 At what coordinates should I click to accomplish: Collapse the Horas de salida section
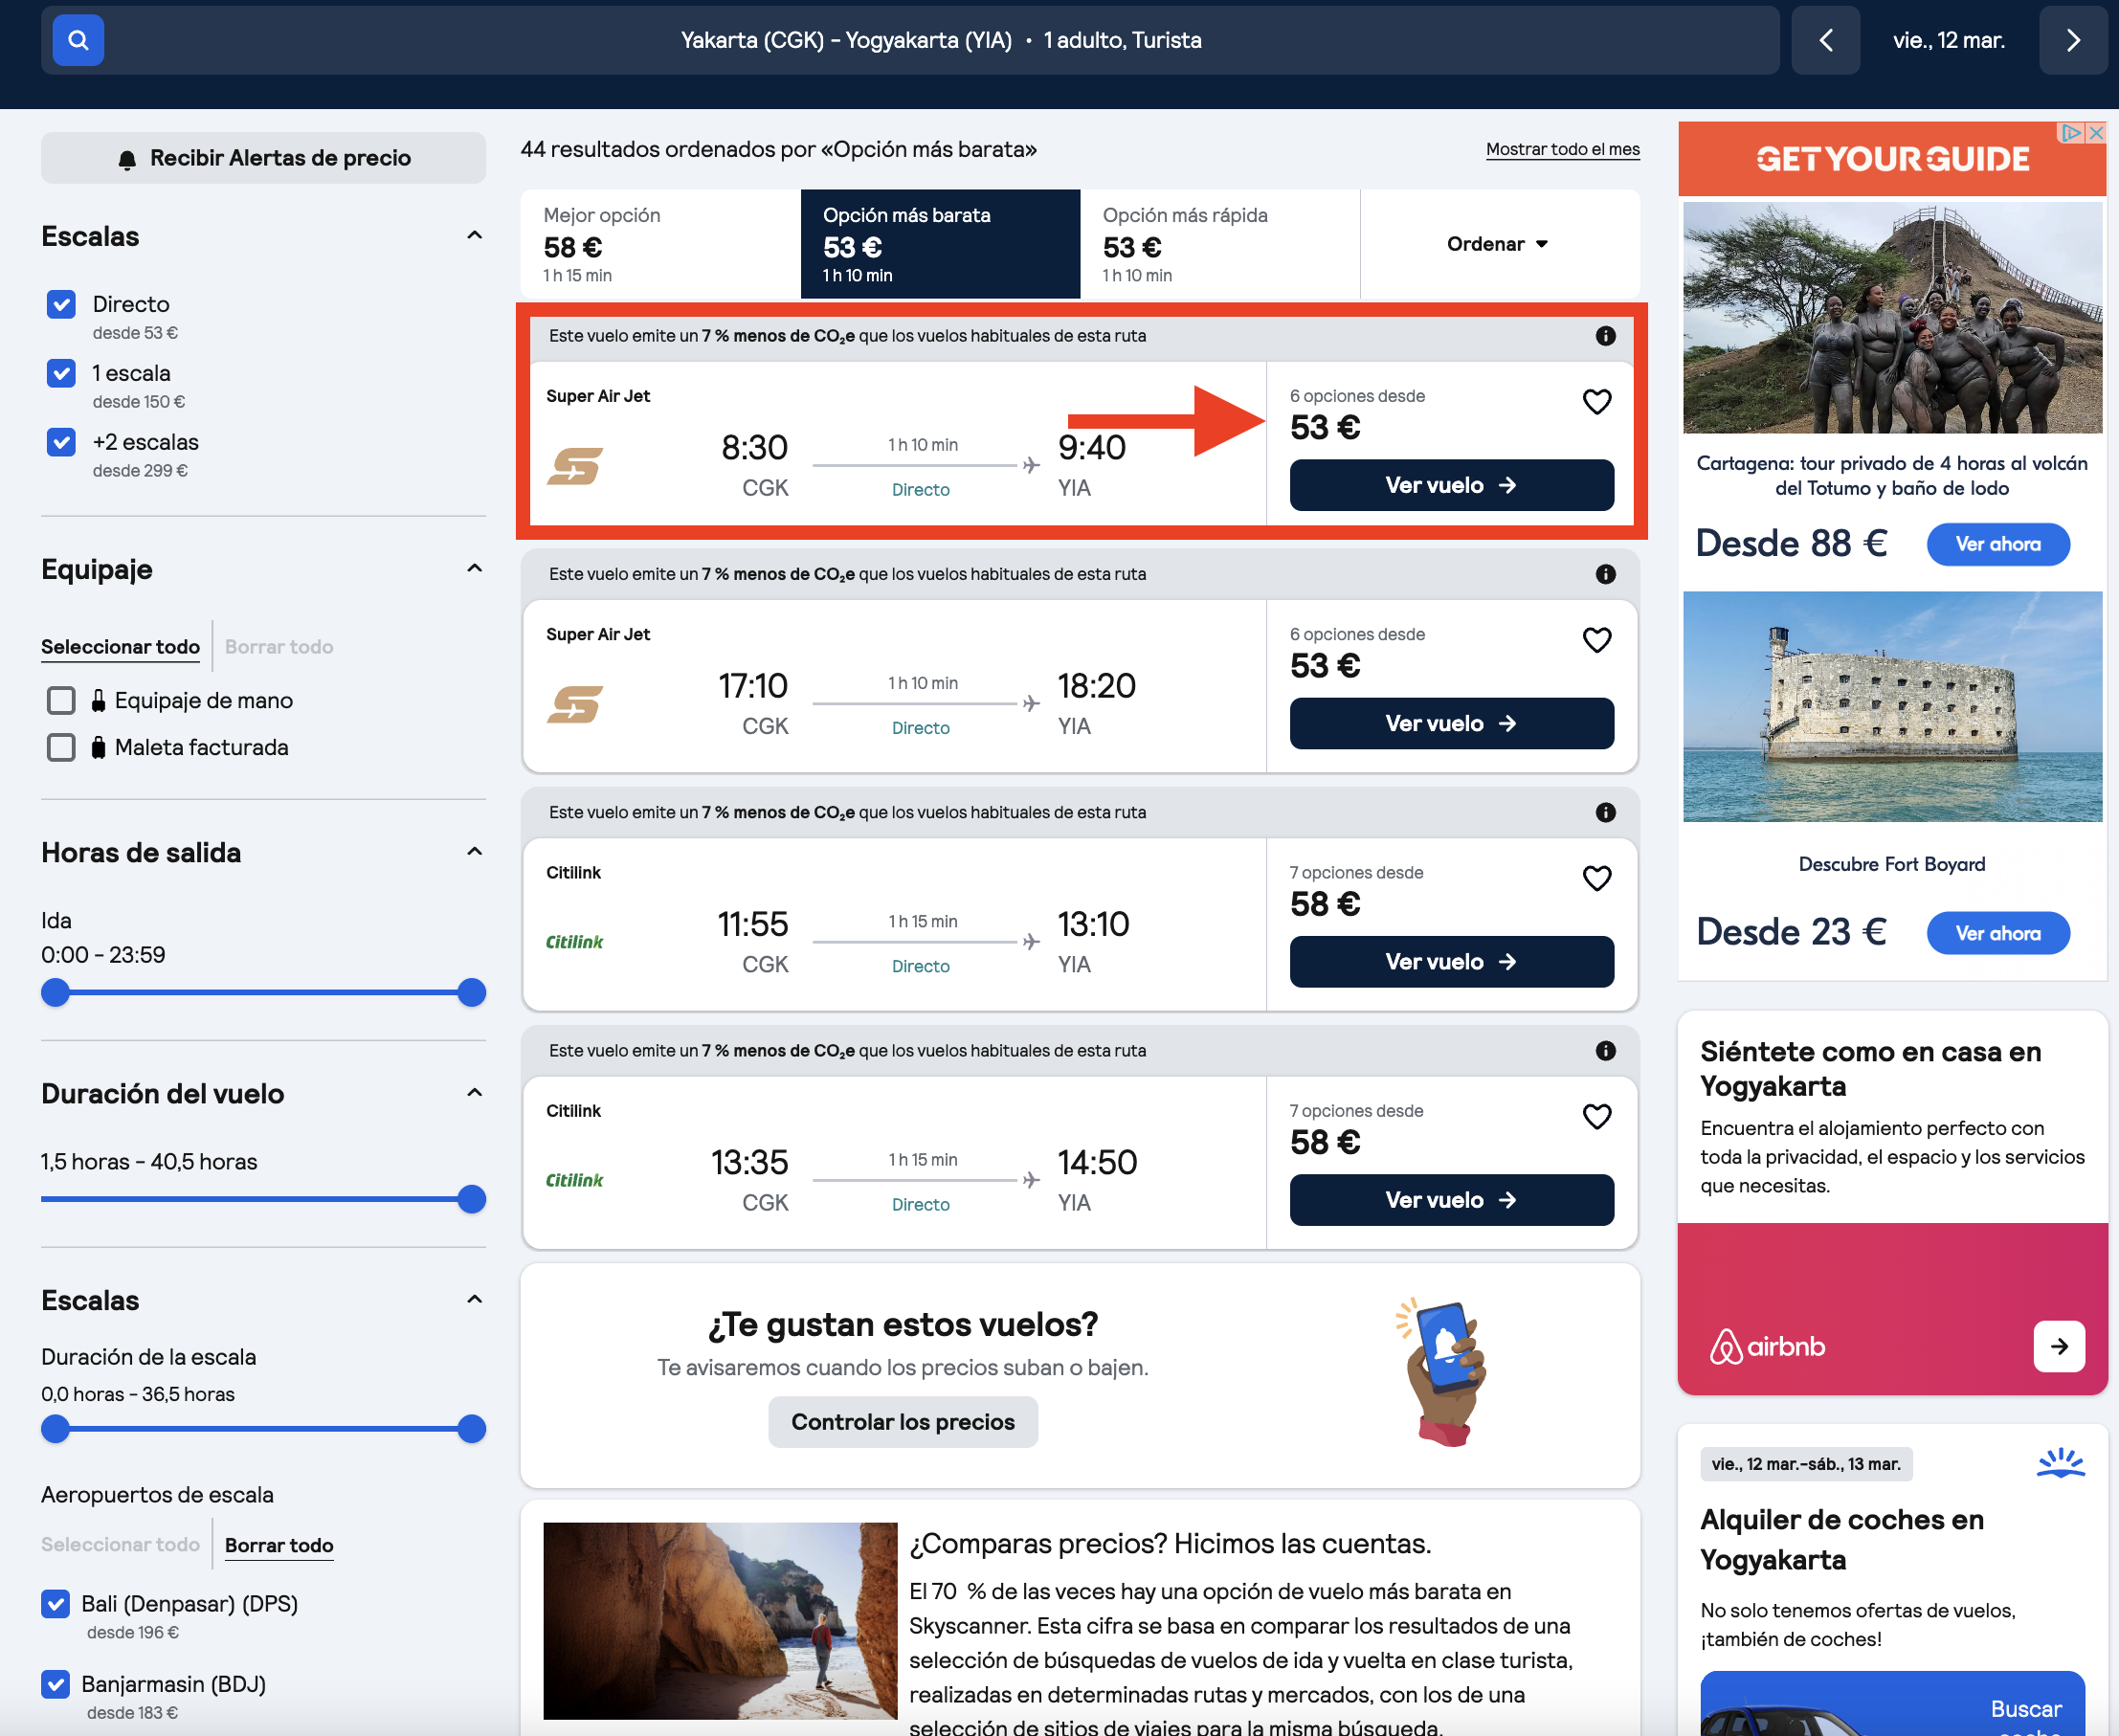click(475, 852)
